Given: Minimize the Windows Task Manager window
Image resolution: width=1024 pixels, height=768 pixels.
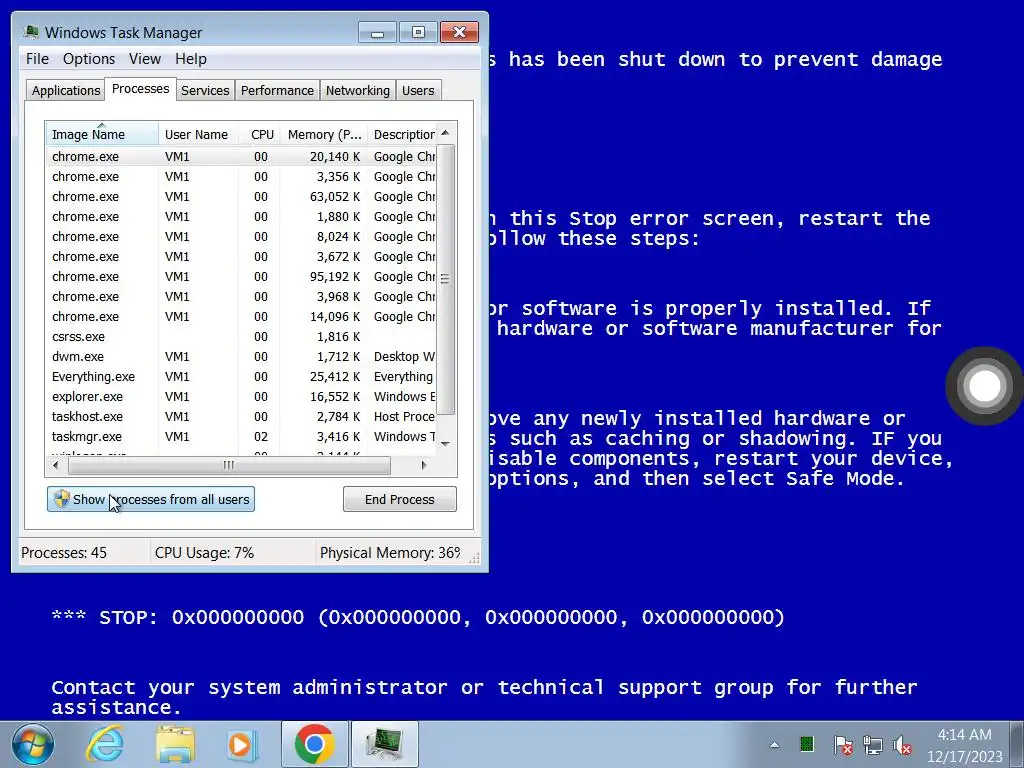Looking at the screenshot, I should 377,33.
